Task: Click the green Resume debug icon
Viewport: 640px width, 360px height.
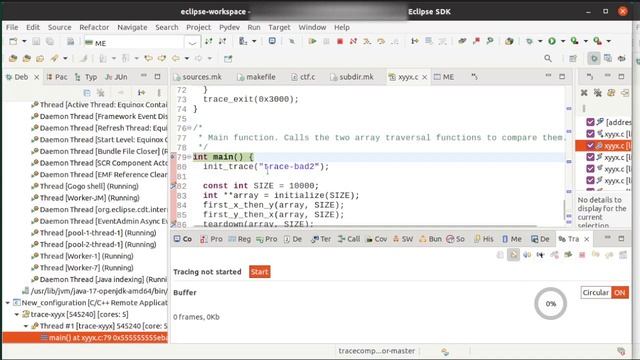Action: [x=312, y=41]
